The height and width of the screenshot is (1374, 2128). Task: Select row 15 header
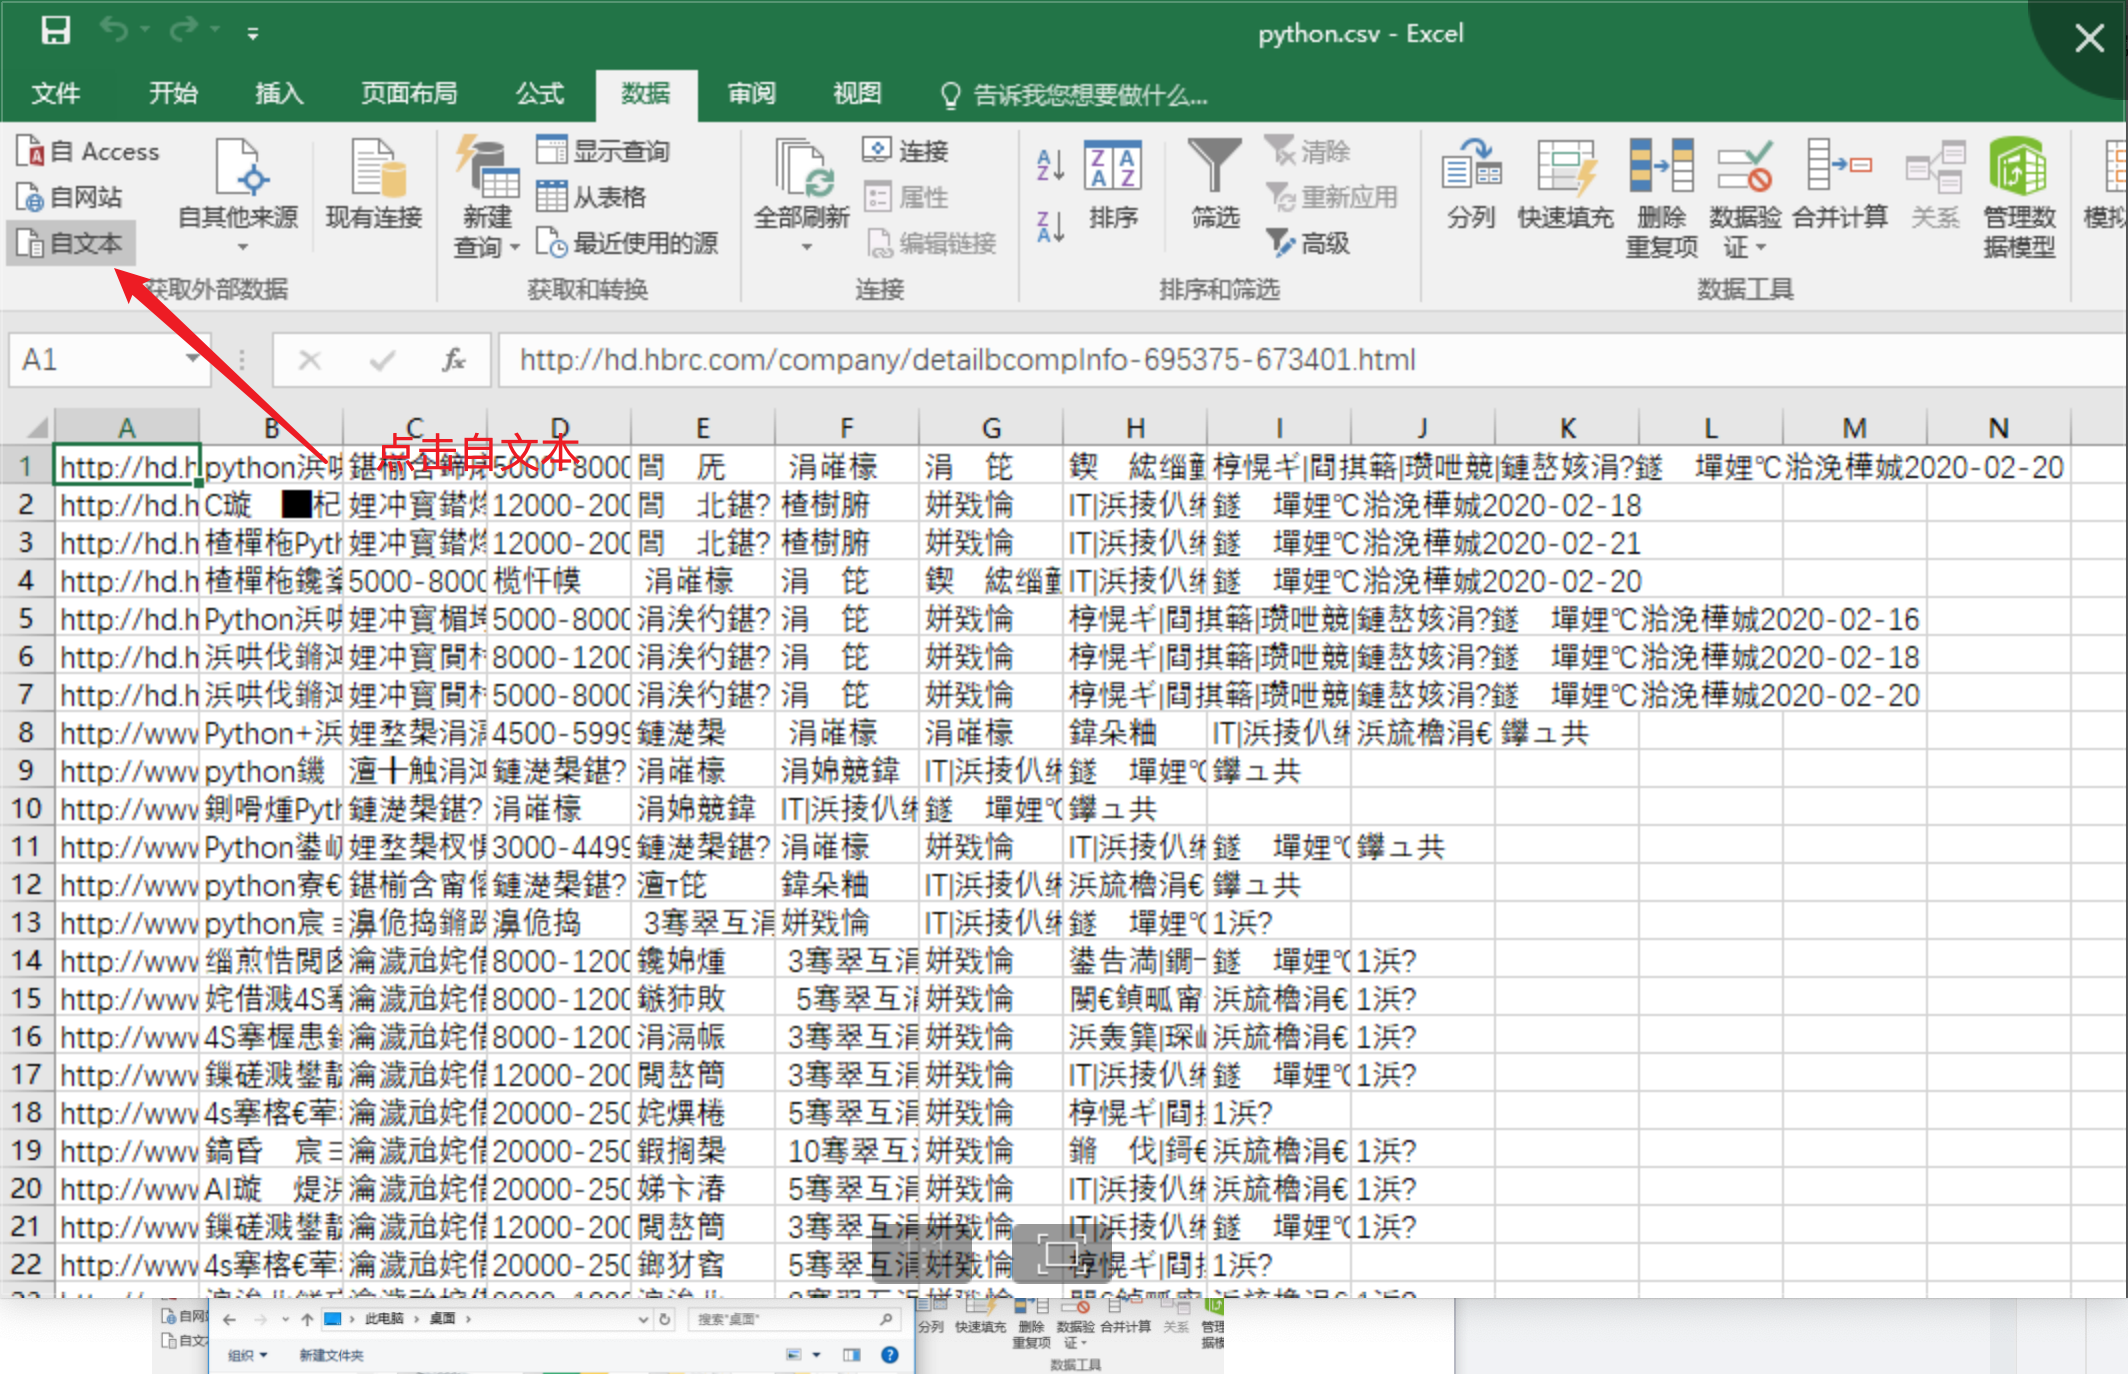click(x=26, y=999)
